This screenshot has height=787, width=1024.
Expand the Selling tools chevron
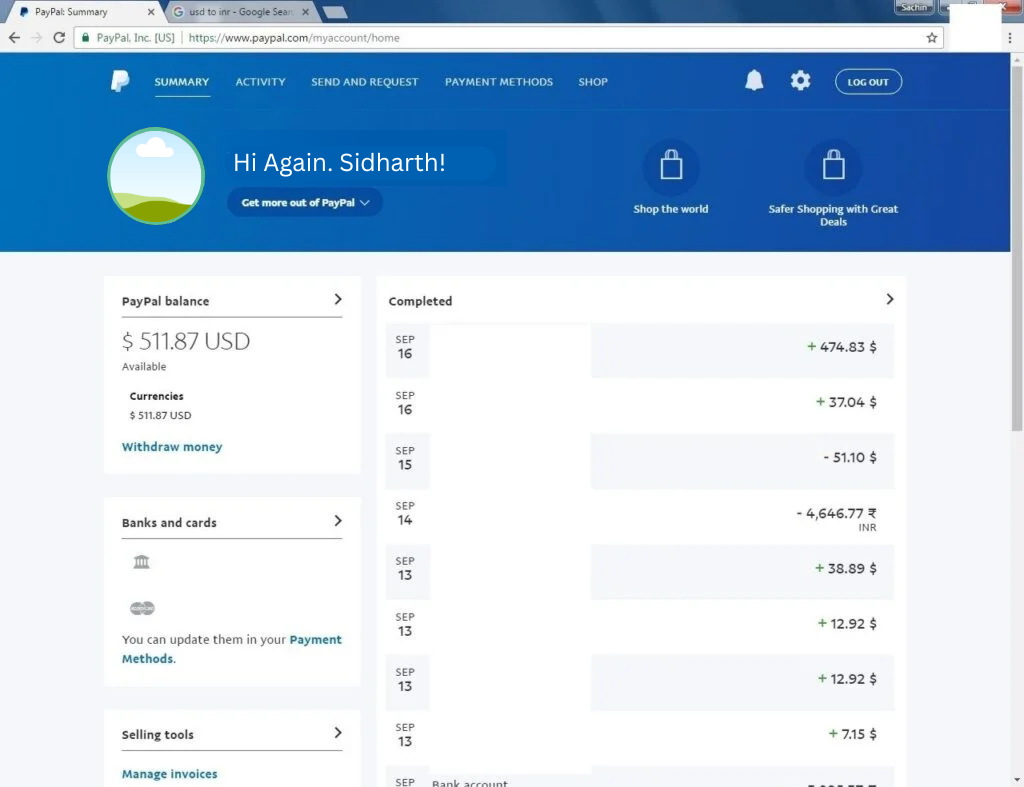(x=338, y=733)
